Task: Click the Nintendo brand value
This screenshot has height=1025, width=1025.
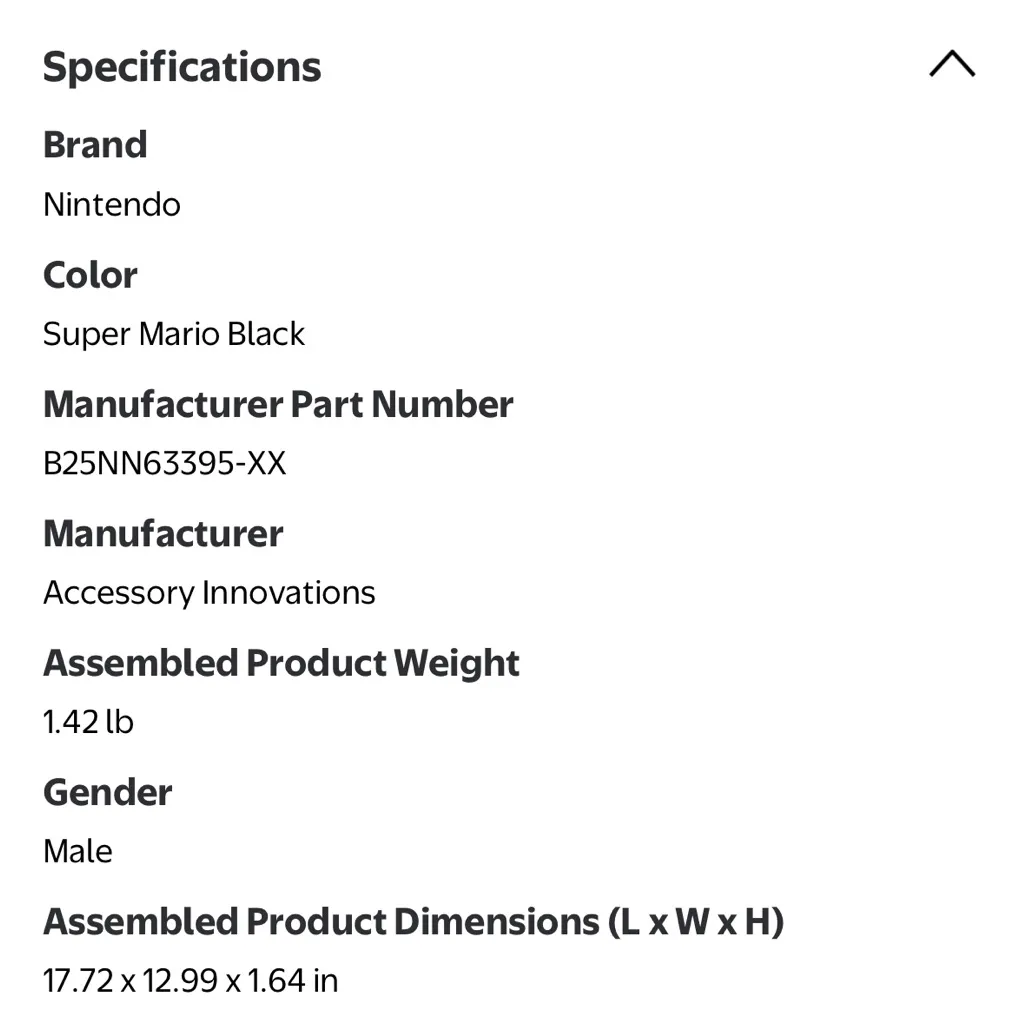Action: pos(112,204)
